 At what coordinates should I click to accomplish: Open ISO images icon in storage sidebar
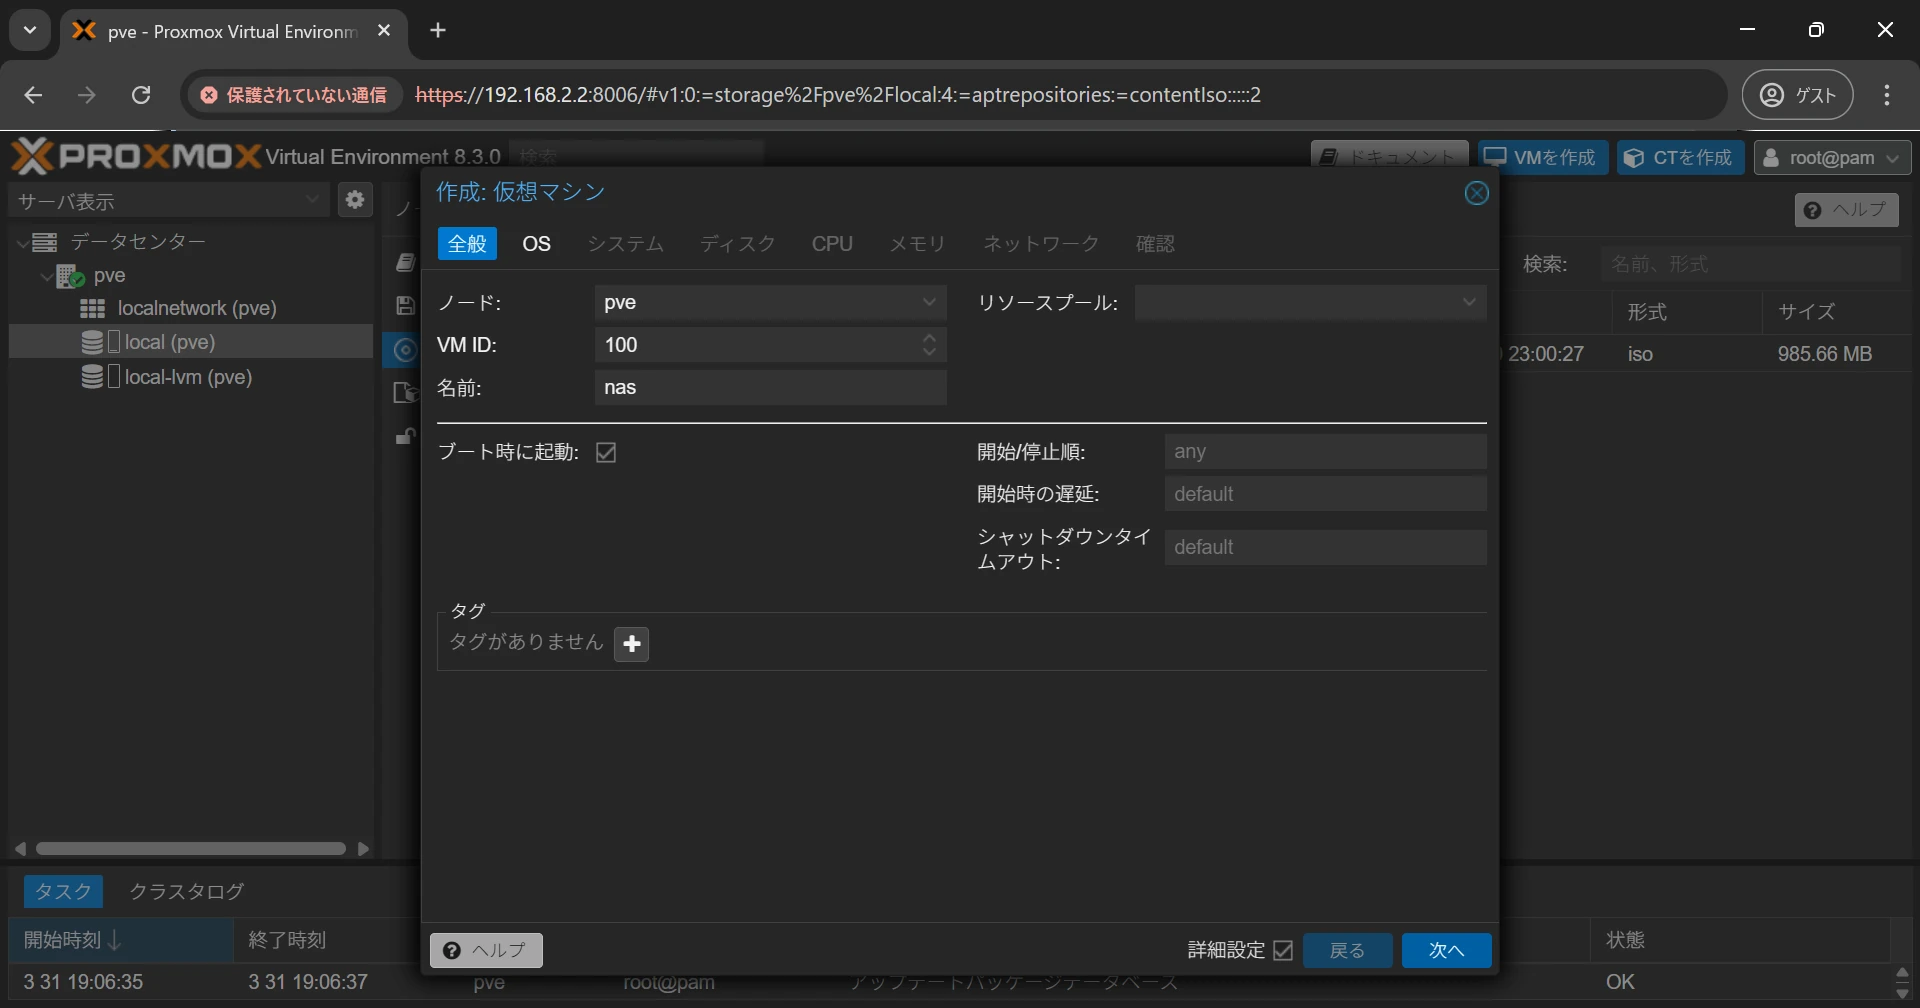click(x=404, y=350)
